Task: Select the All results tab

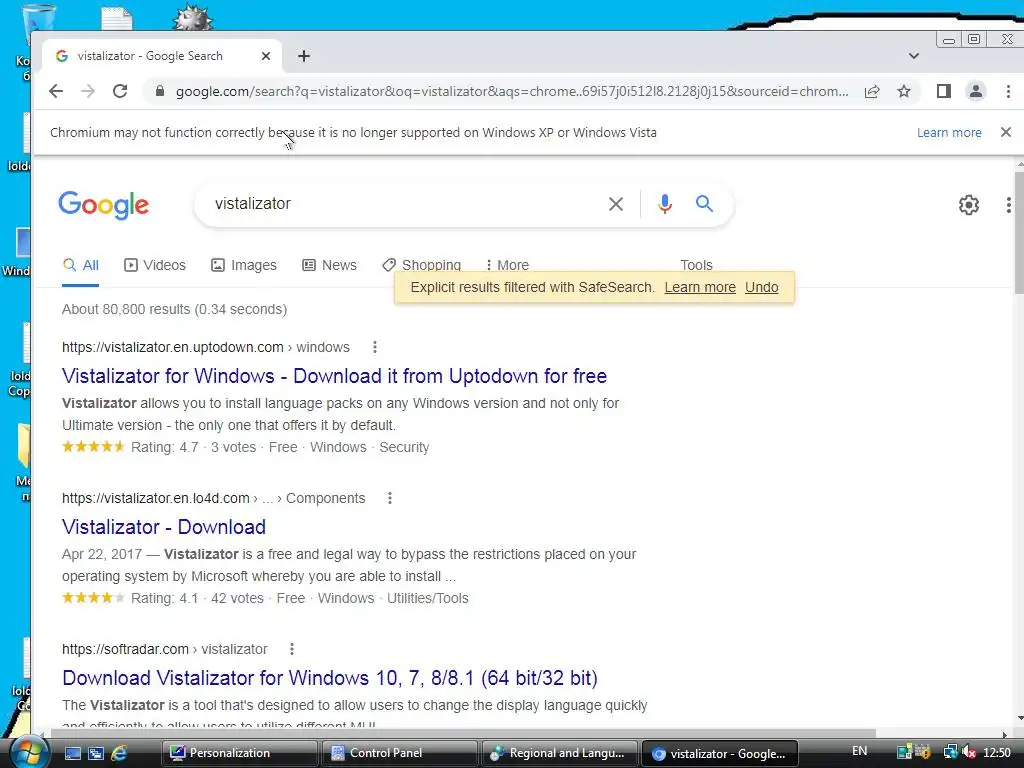Action: (80, 265)
